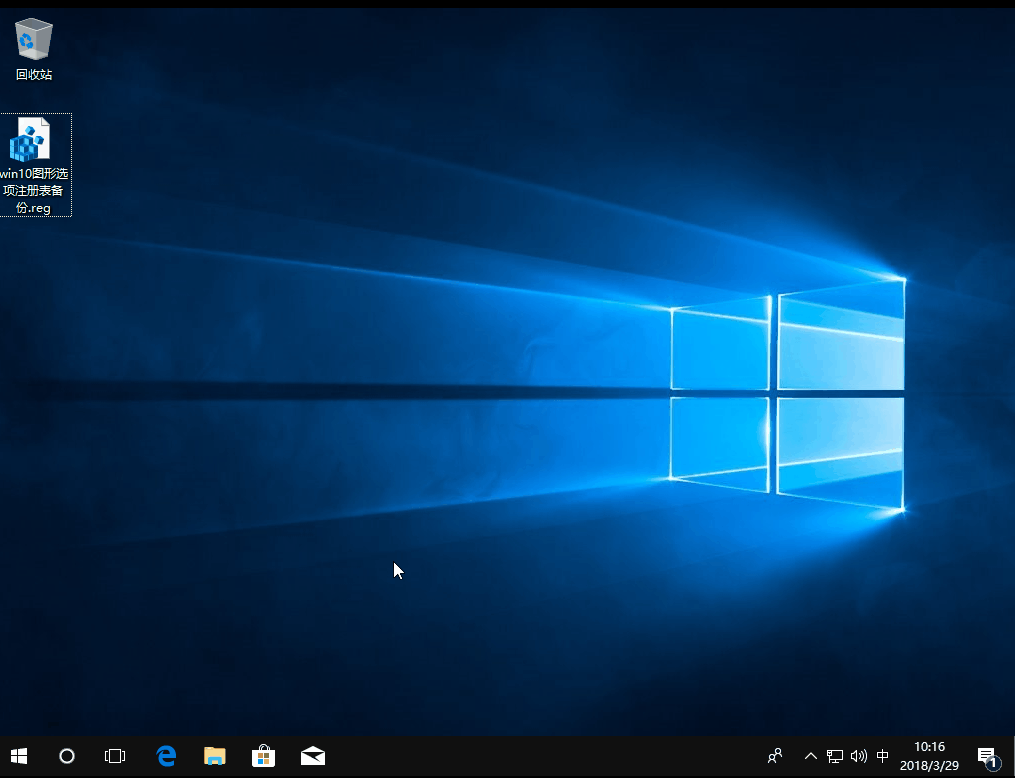
Task: Click the 回收站 label text
Action: click(34, 74)
